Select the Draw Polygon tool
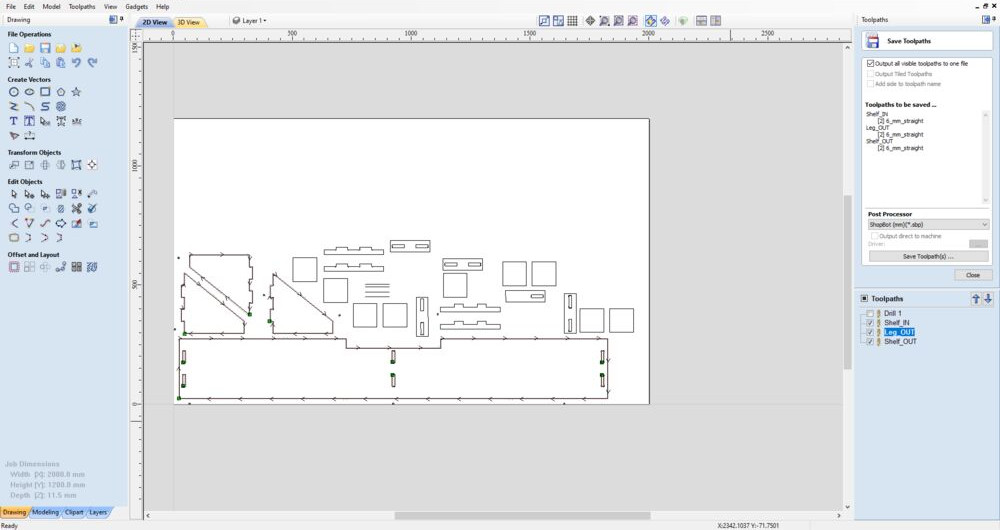1000x530 pixels. tap(61, 92)
